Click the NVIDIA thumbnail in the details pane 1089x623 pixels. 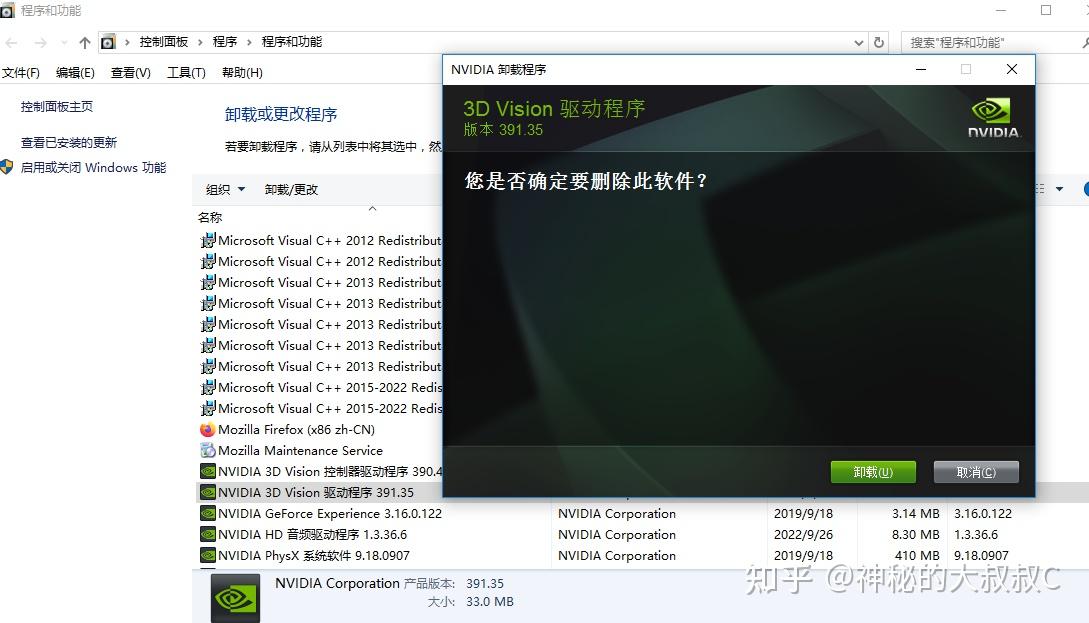233,597
